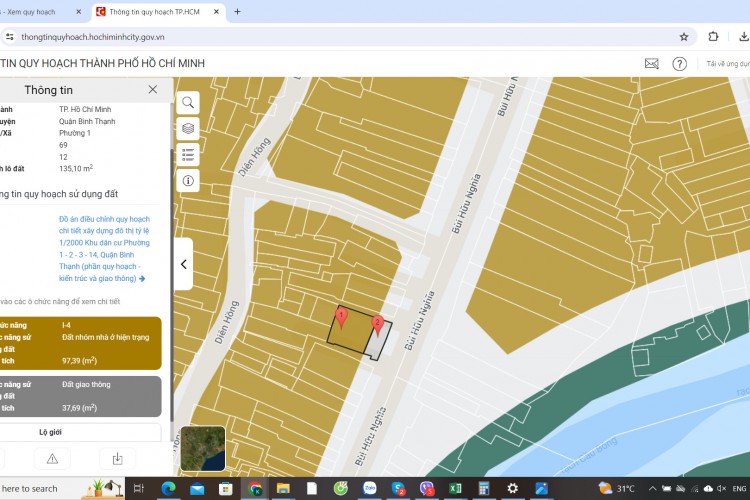Image resolution: width=750 pixels, height=500 pixels.
Task: Open a new browser tab
Action: pyautogui.click(x=237, y=12)
